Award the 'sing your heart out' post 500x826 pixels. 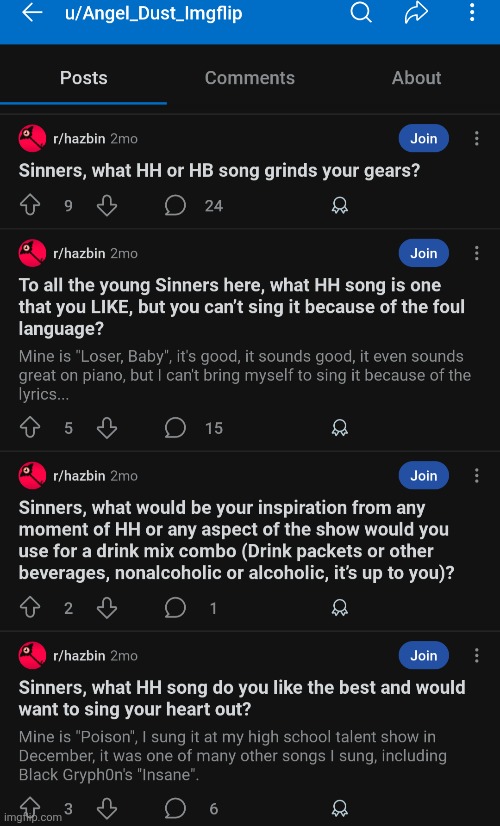(340, 808)
